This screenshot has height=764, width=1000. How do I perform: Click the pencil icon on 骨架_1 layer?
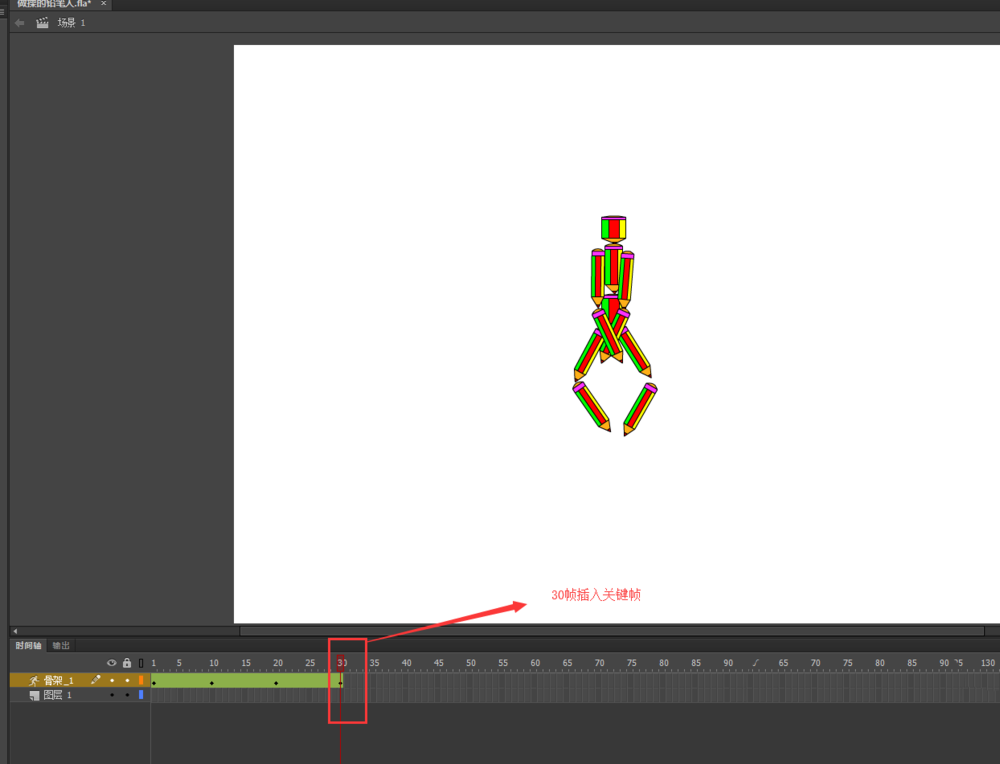(x=96, y=680)
